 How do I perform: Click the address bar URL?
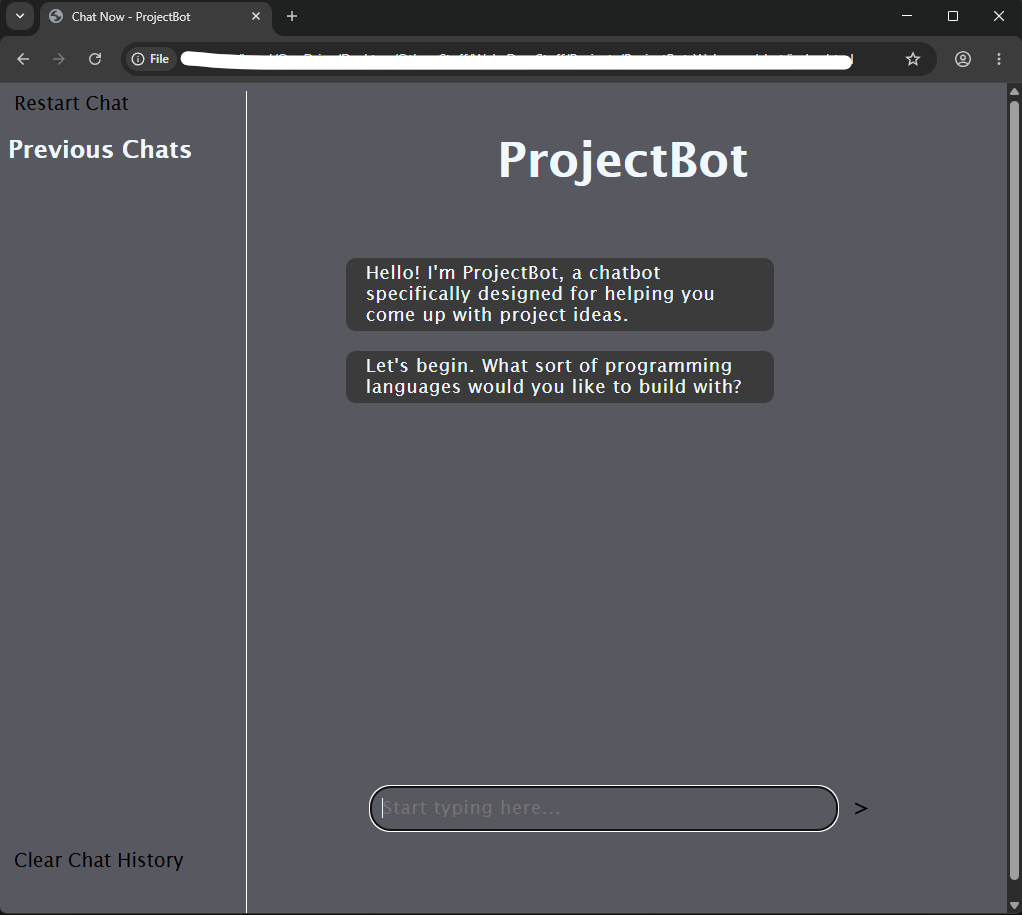click(x=516, y=59)
